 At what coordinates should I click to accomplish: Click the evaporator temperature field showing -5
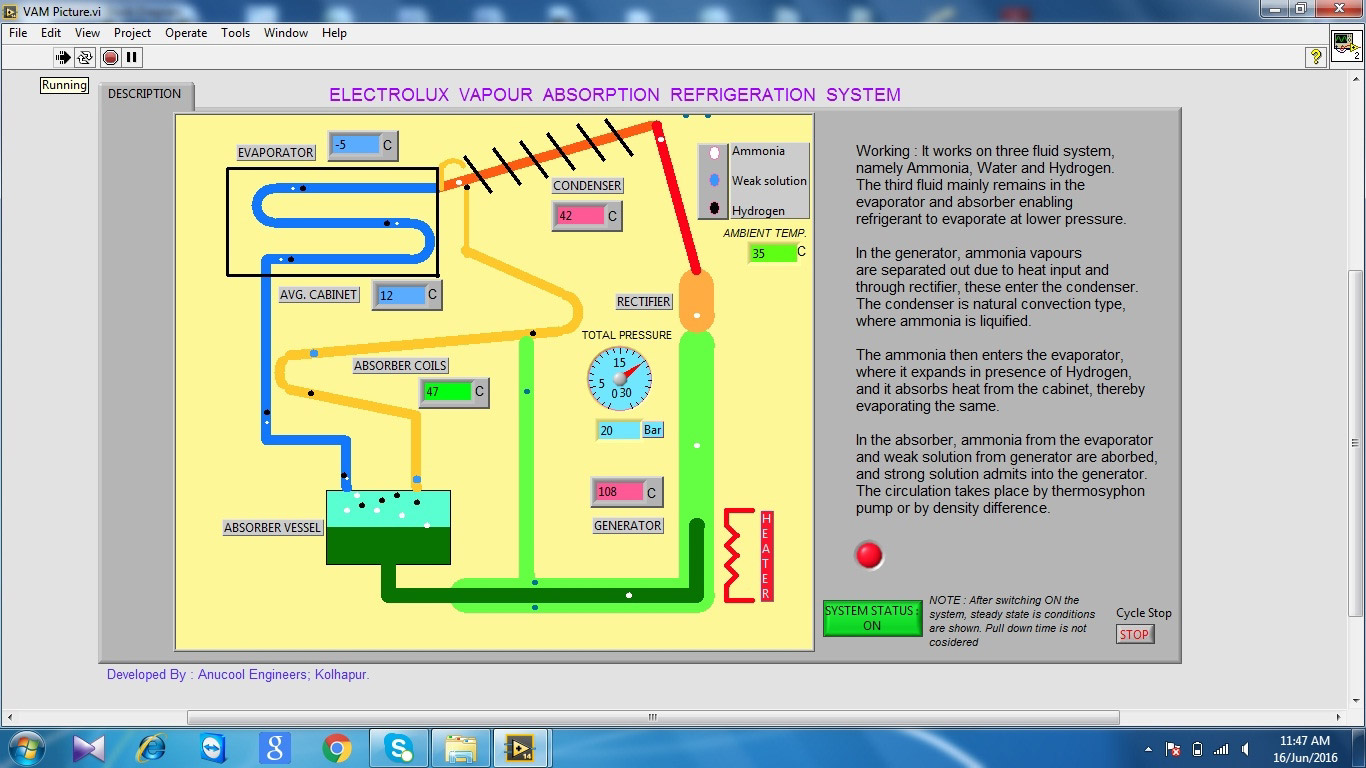tap(356, 145)
